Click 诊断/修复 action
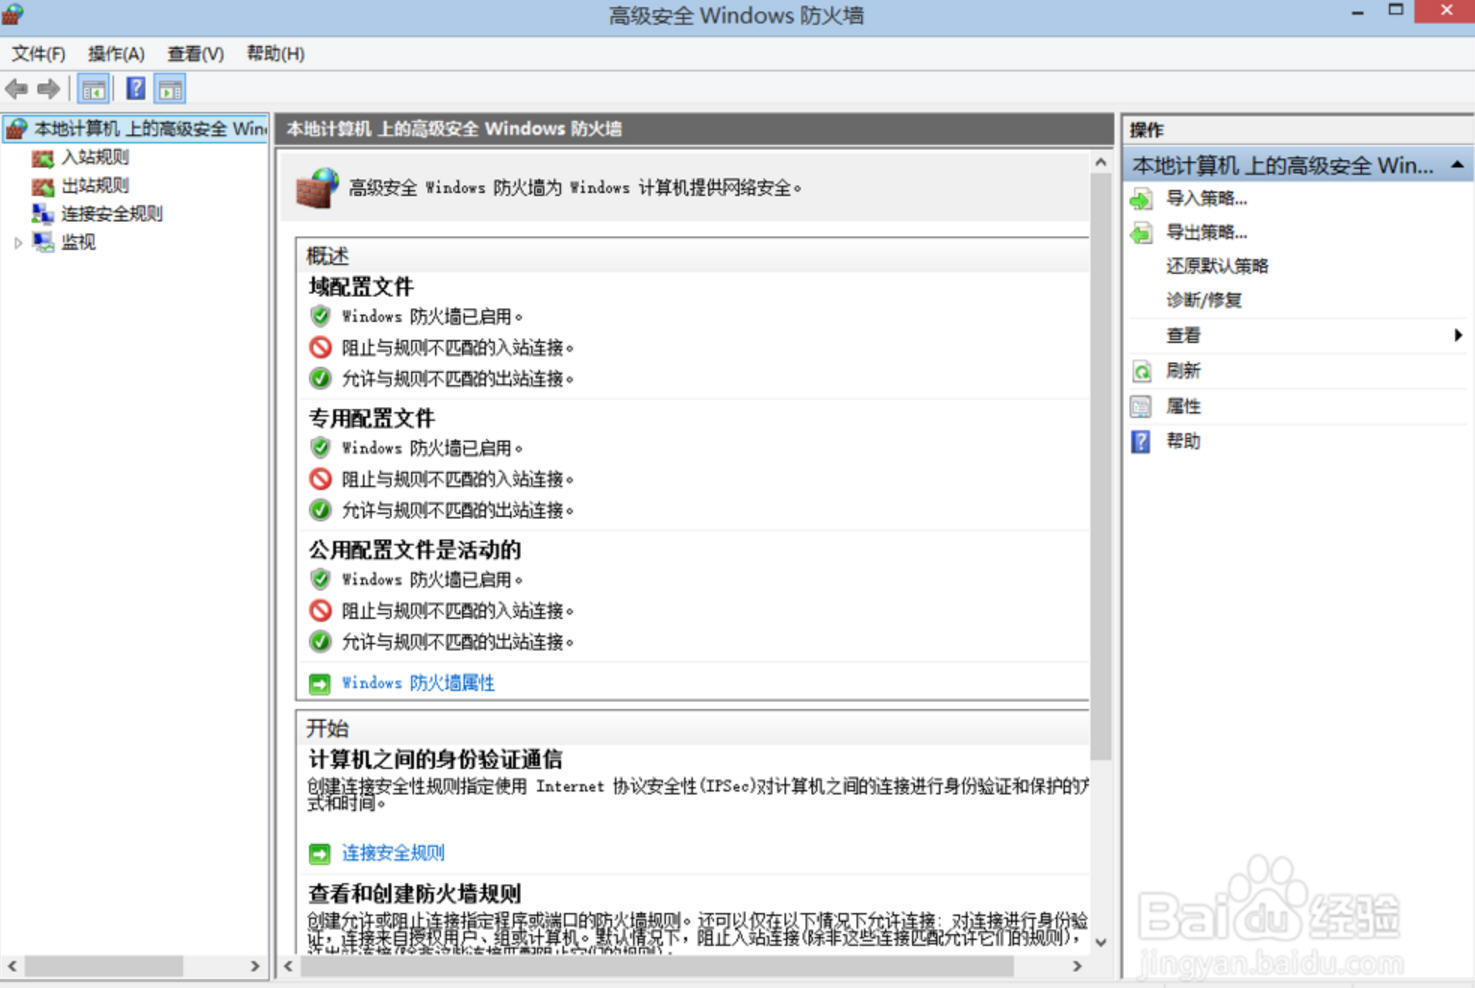This screenshot has height=988, width=1475. point(1204,300)
